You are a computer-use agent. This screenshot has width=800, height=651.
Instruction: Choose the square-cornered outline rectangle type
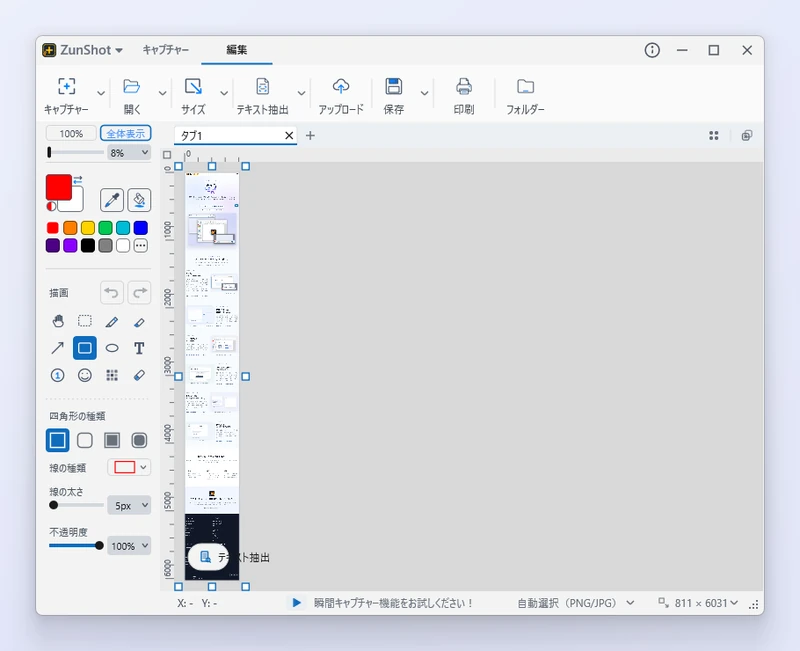point(58,440)
